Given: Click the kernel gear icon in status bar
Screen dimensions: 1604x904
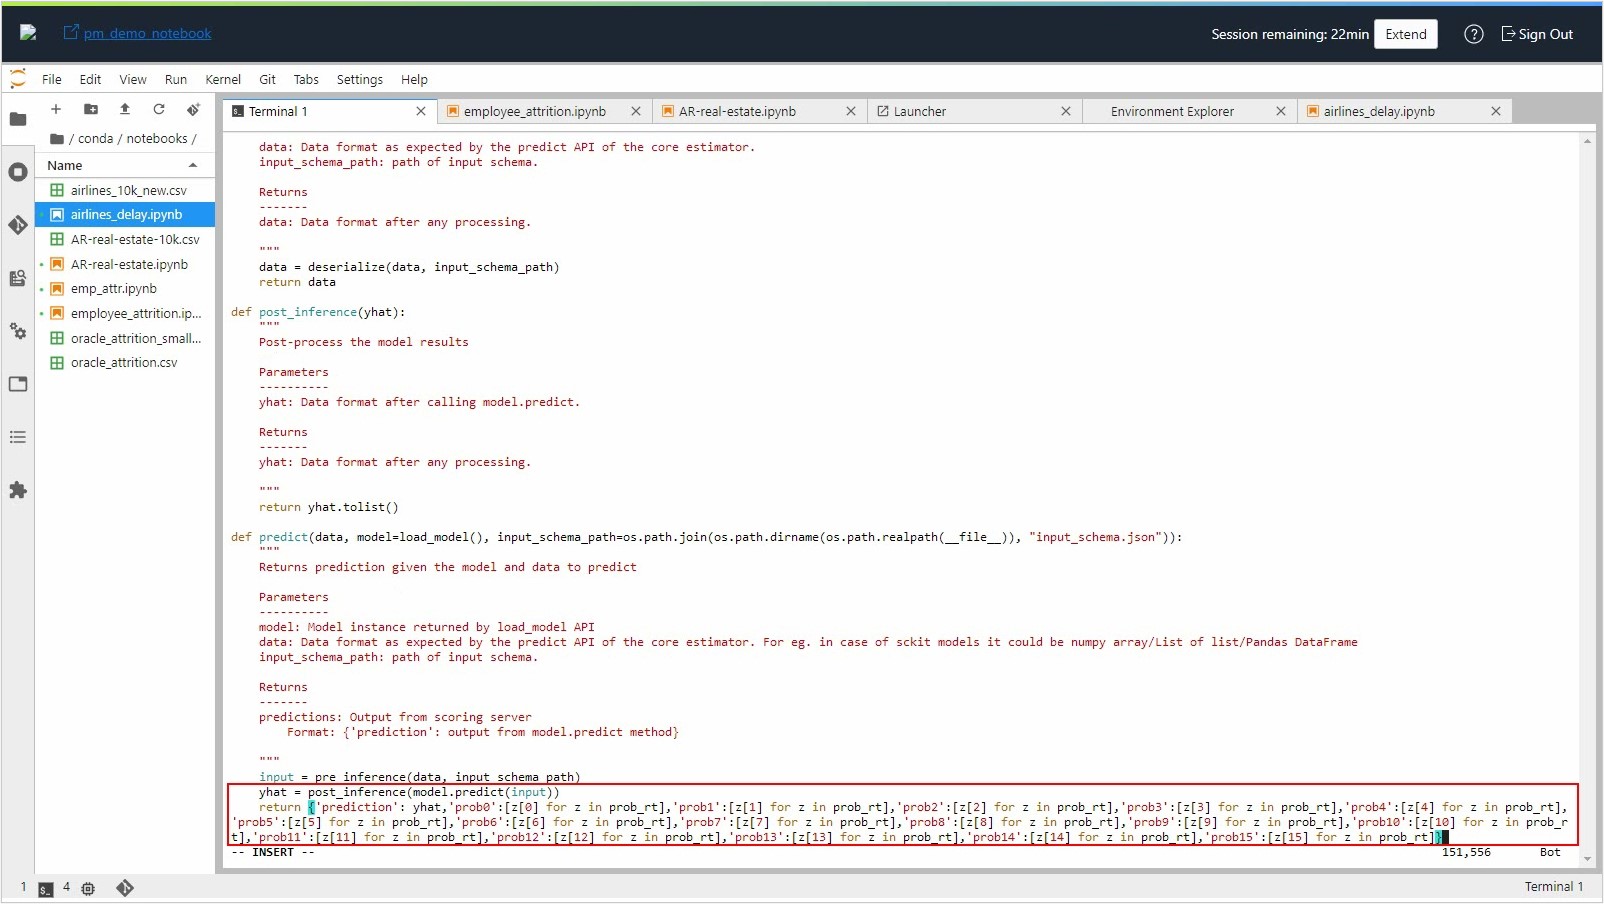Looking at the screenshot, I should [x=88, y=889].
